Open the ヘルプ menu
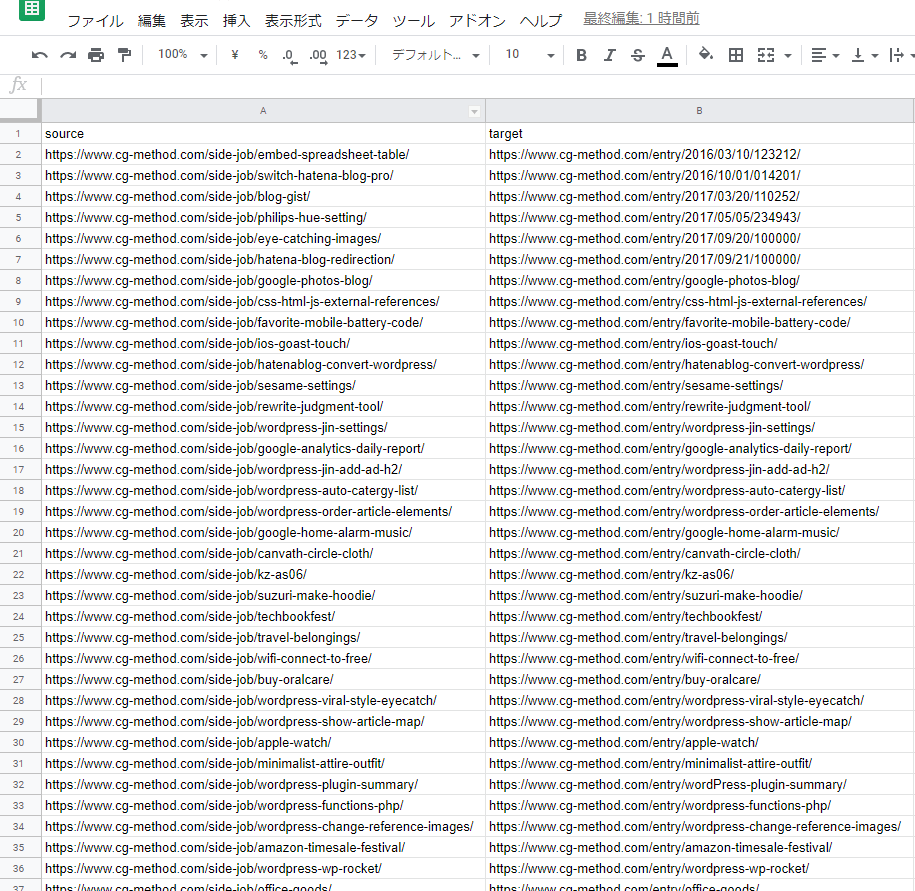Image resolution: width=915 pixels, height=891 pixels. pyautogui.click(x=540, y=21)
